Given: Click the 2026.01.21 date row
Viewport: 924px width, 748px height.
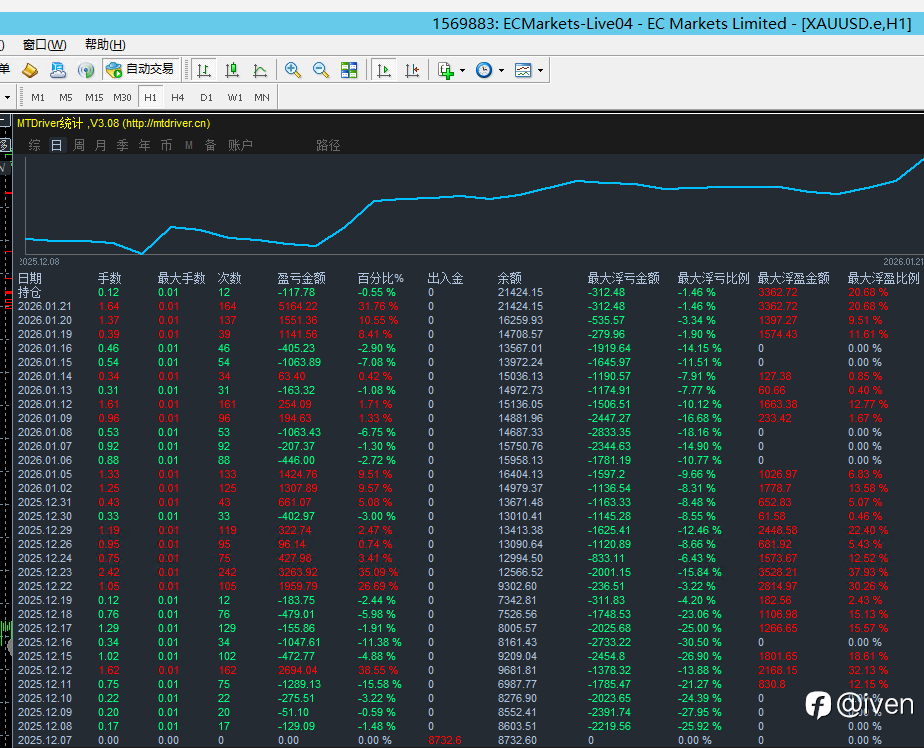Looking at the screenshot, I should coord(45,305).
